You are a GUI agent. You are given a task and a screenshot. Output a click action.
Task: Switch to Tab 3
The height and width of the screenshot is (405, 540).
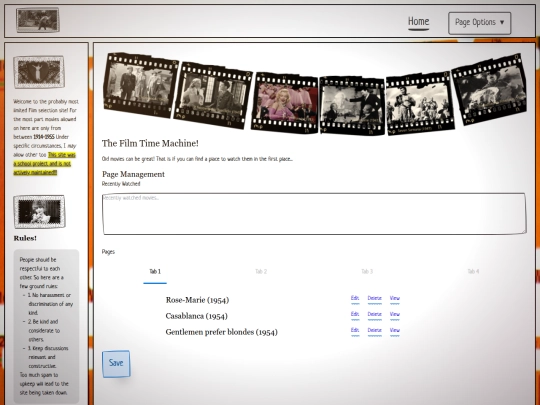tap(367, 272)
